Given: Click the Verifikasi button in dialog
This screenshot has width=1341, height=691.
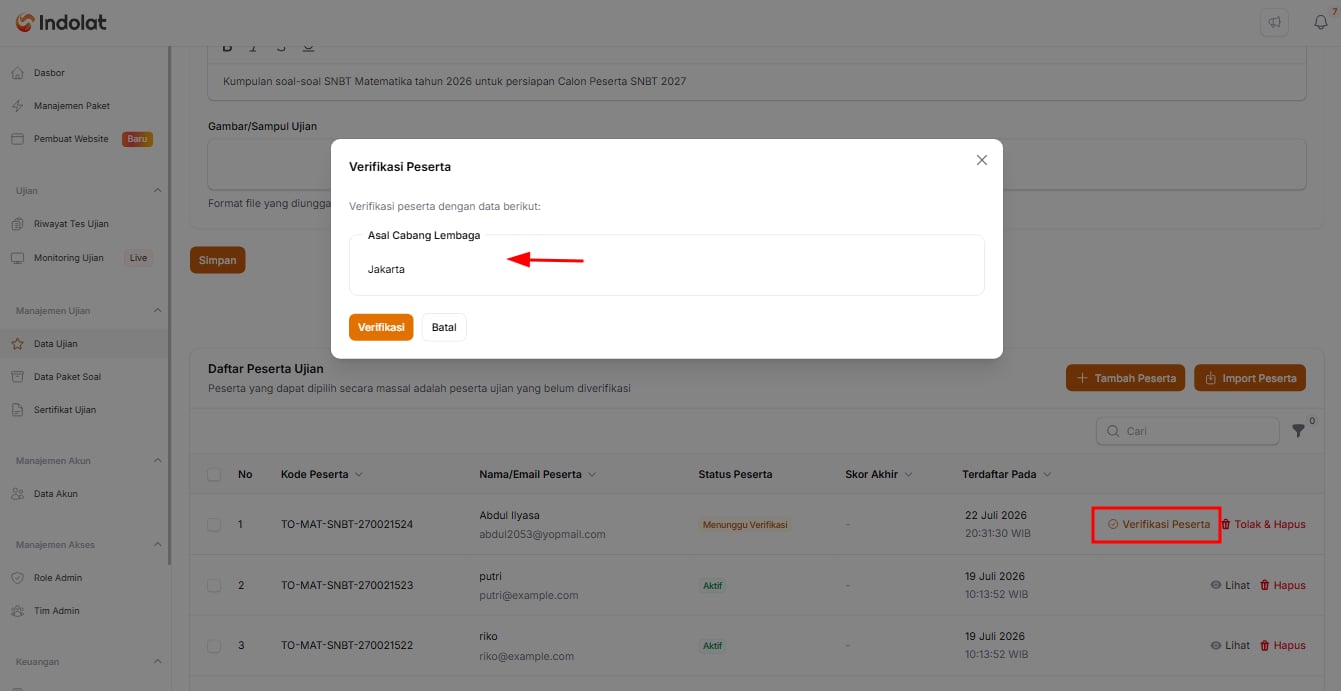Looking at the screenshot, I should [381, 328].
